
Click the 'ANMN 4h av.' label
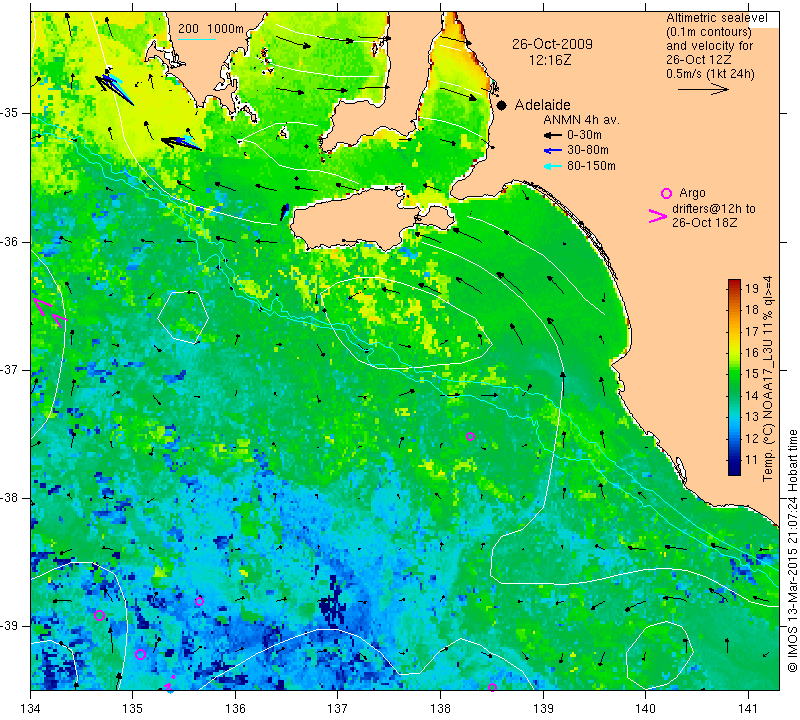581,120
